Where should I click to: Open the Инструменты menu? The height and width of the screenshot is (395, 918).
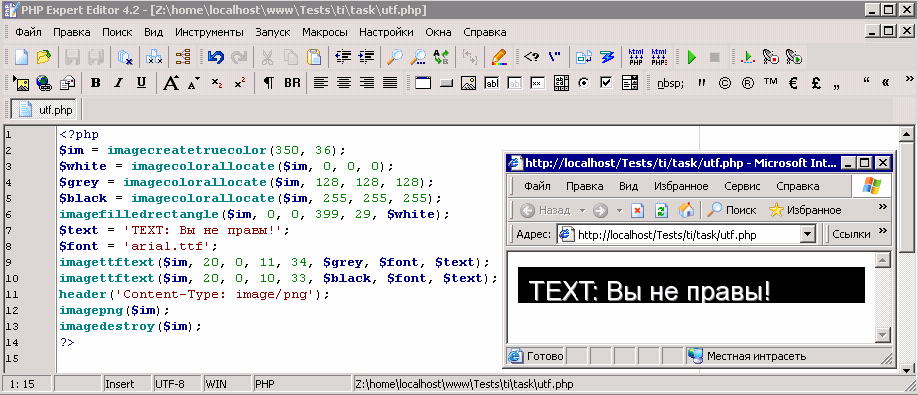point(209,32)
